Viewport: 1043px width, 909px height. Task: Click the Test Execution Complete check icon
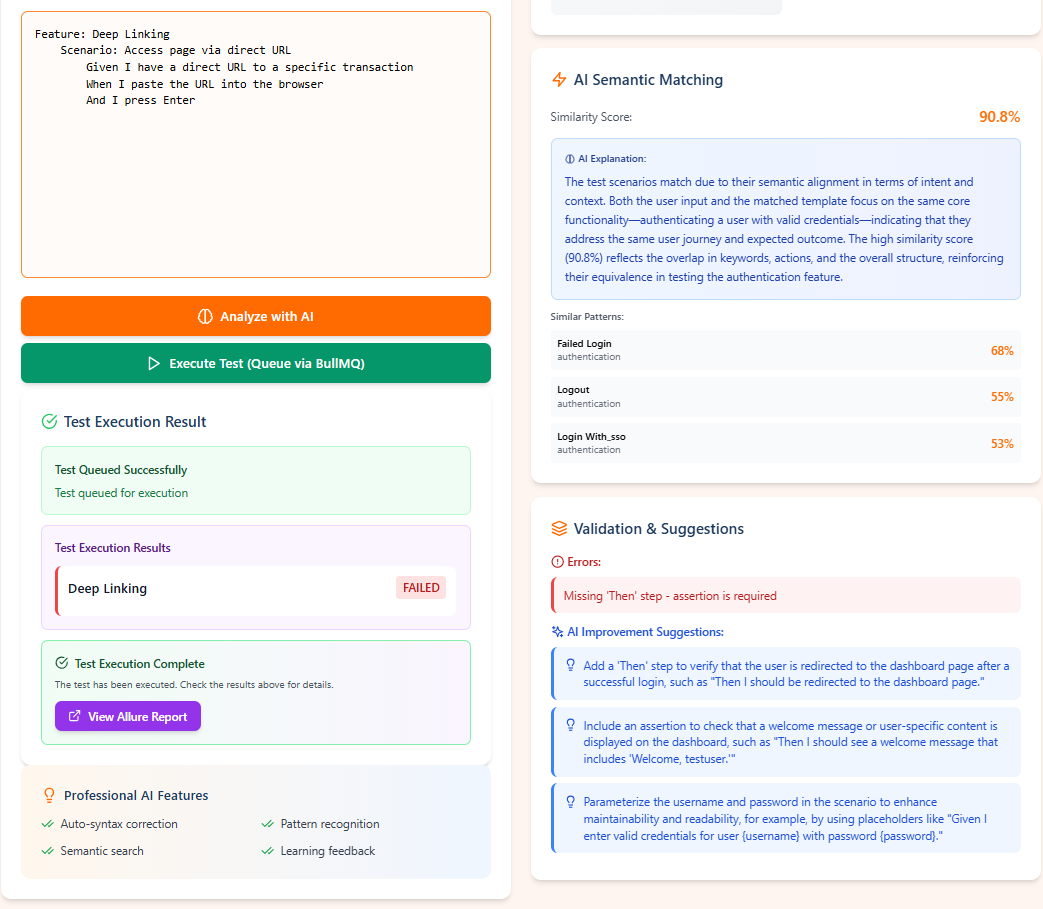[x=62, y=663]
